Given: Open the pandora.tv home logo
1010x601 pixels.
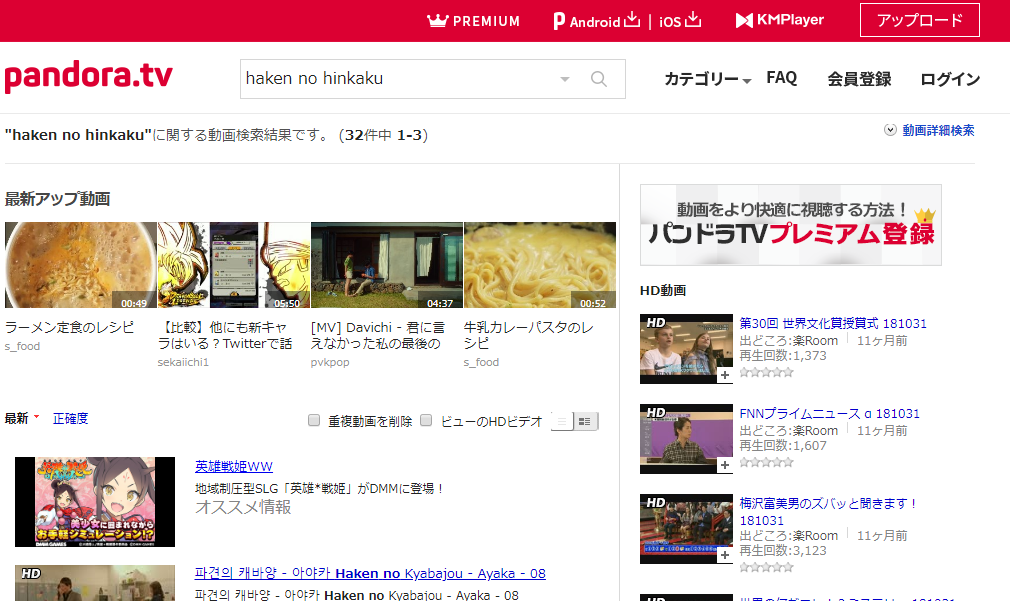Looking at the screenshot, I should click(88, 76).
